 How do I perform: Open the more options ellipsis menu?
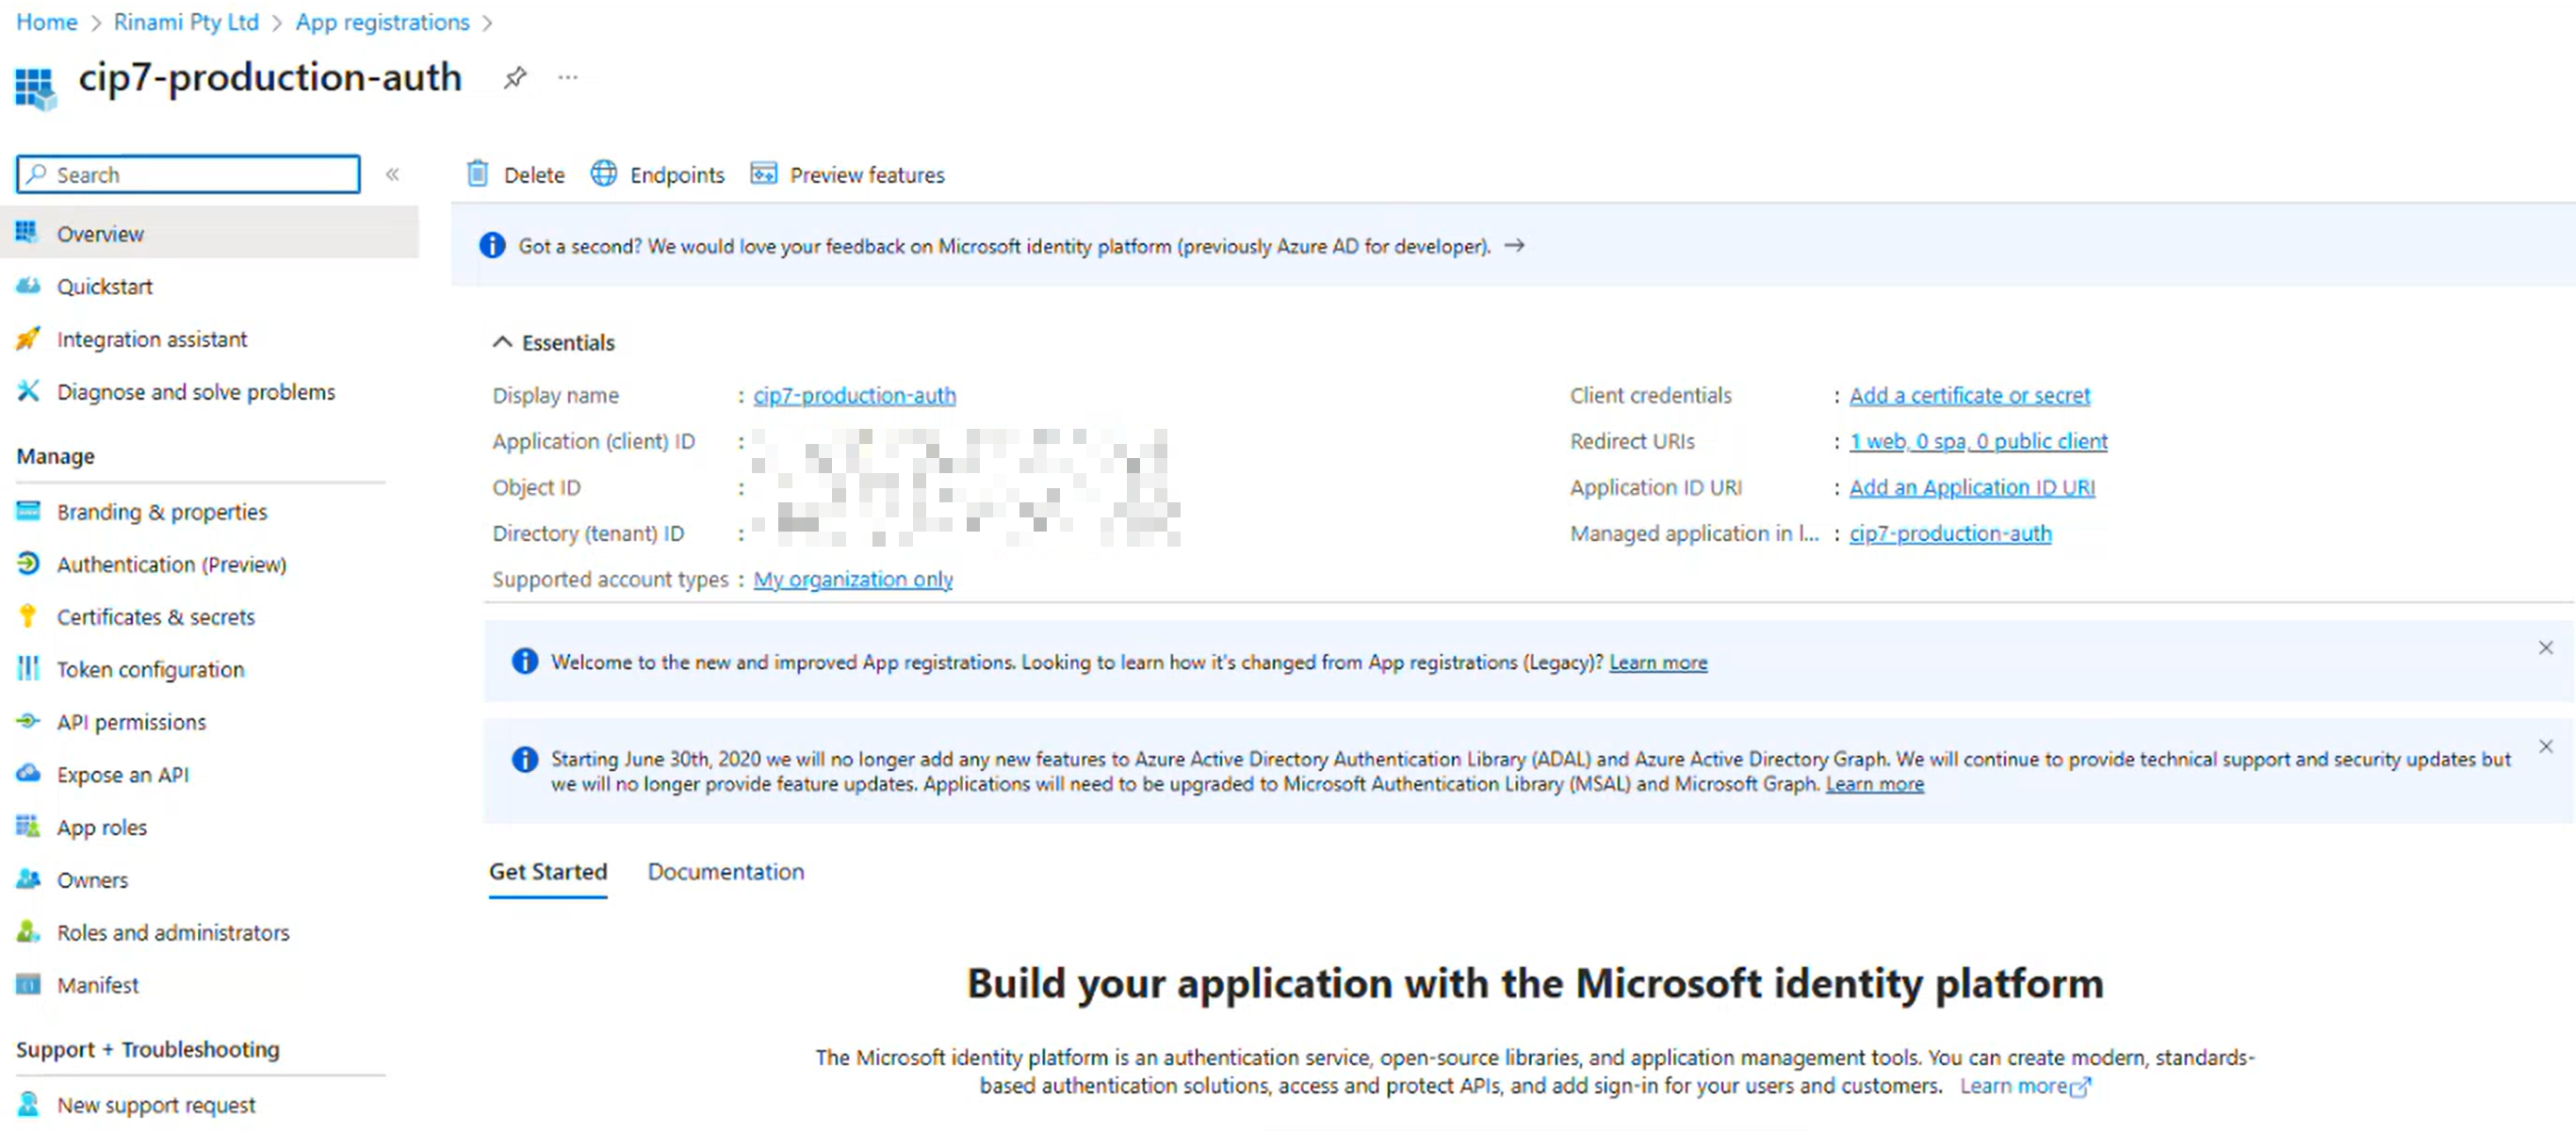568,77
